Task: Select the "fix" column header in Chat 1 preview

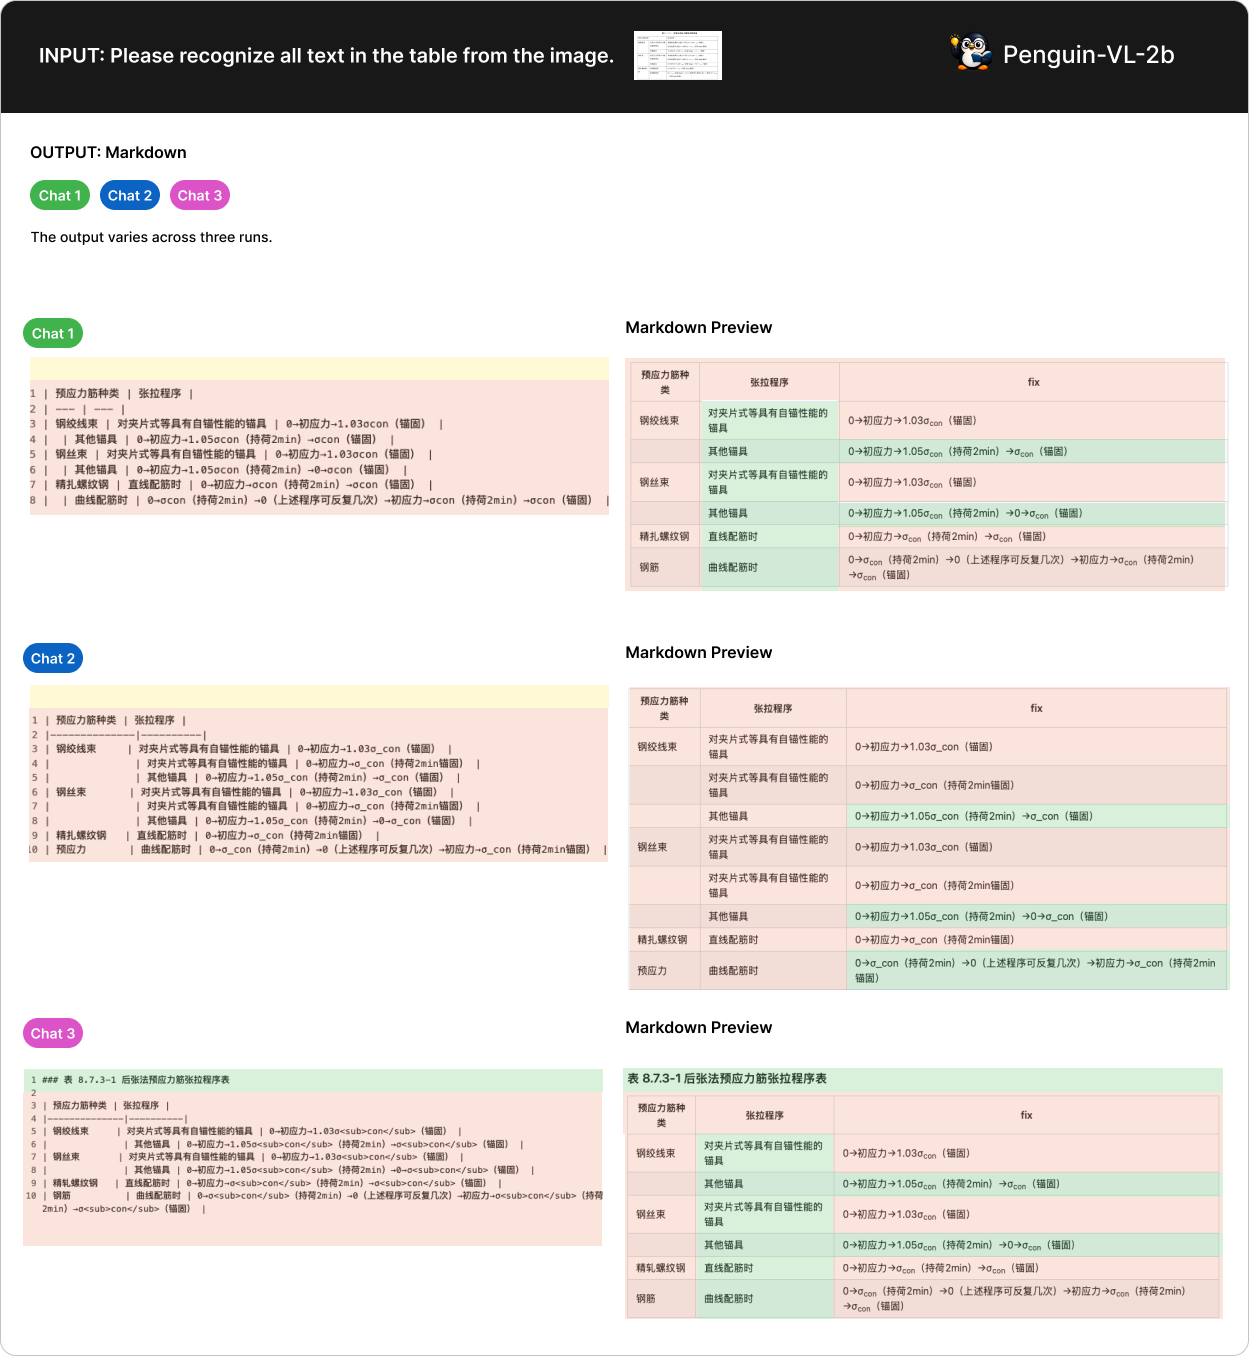Action: pyautogui.click(x=1033, y=382)
